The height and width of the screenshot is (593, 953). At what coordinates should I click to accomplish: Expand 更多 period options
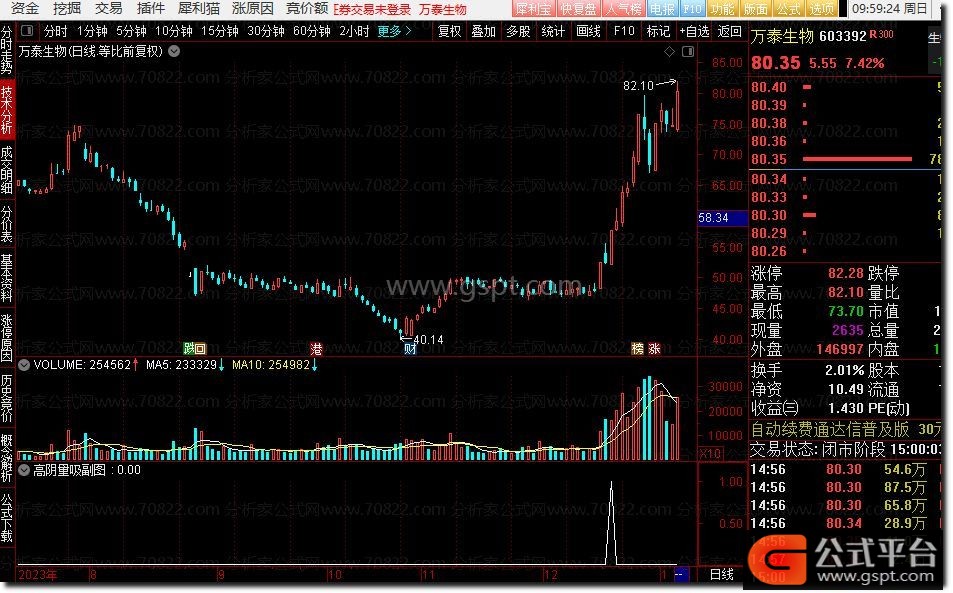point(394,31)
